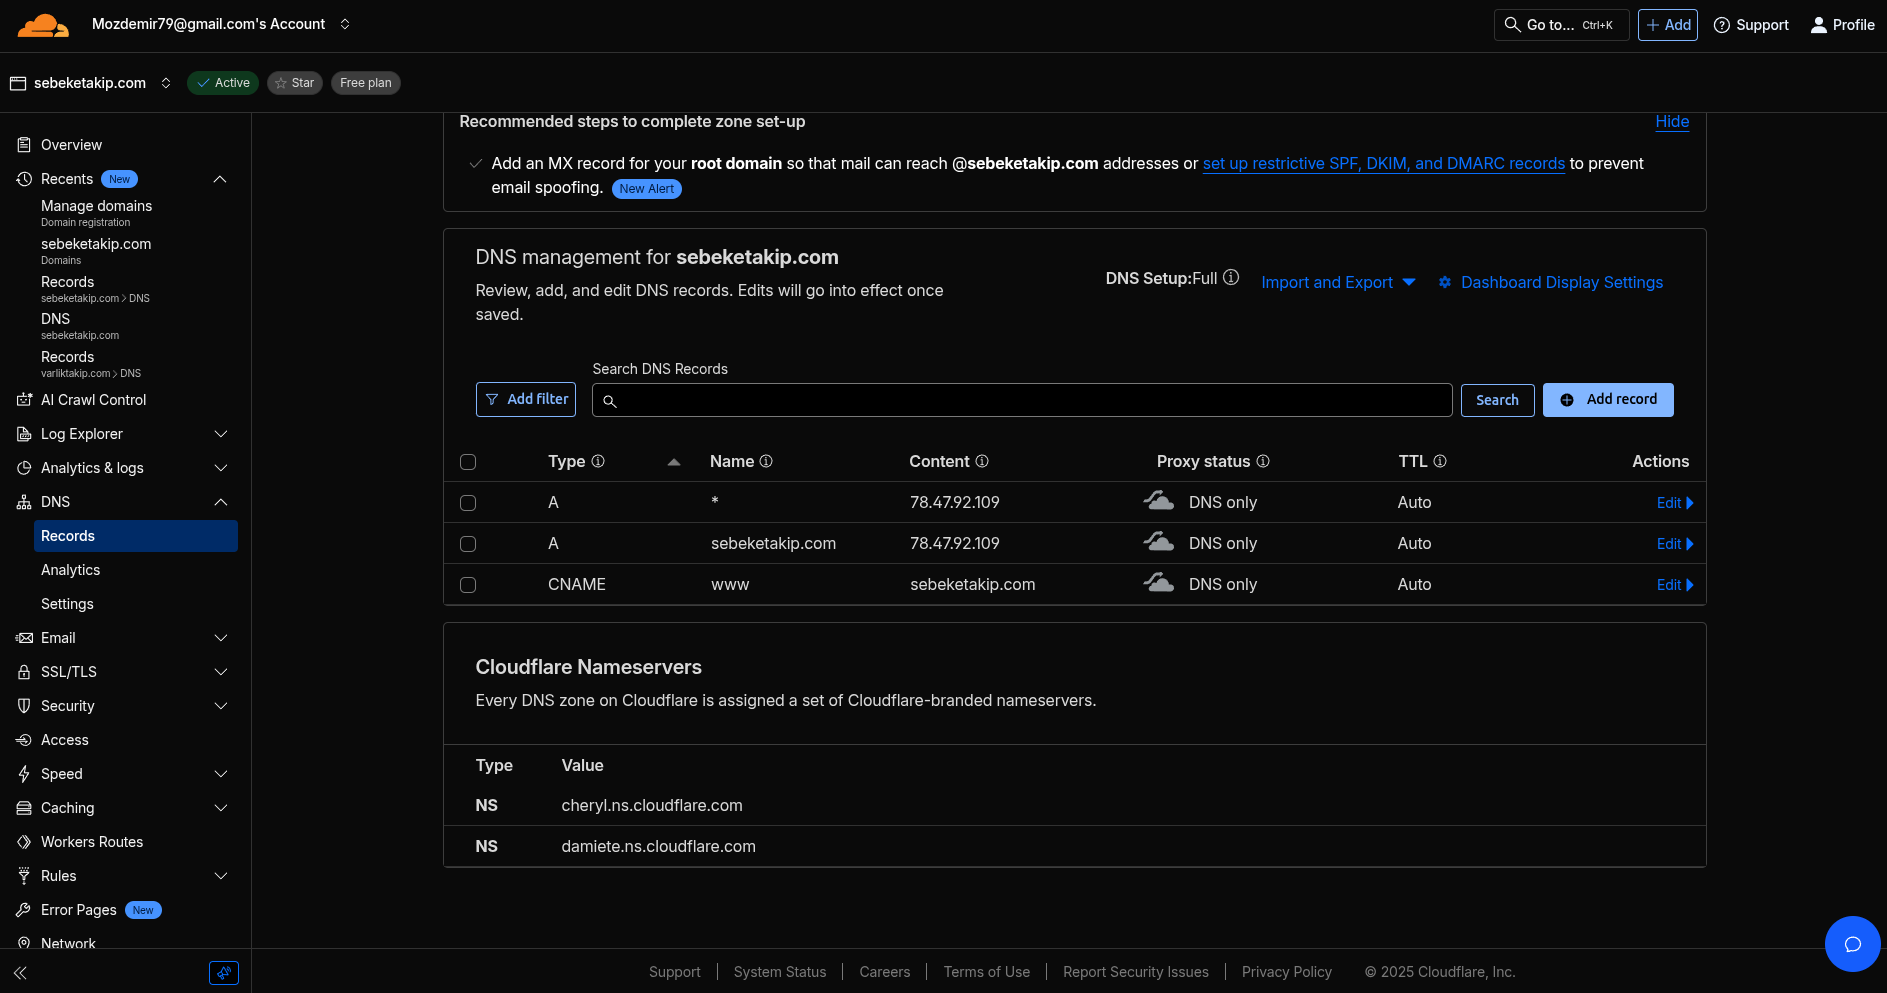Viewport: 1887px width, 993px height.
Task: Expand the Log Explorer section
Action: [x=221, y=434]
